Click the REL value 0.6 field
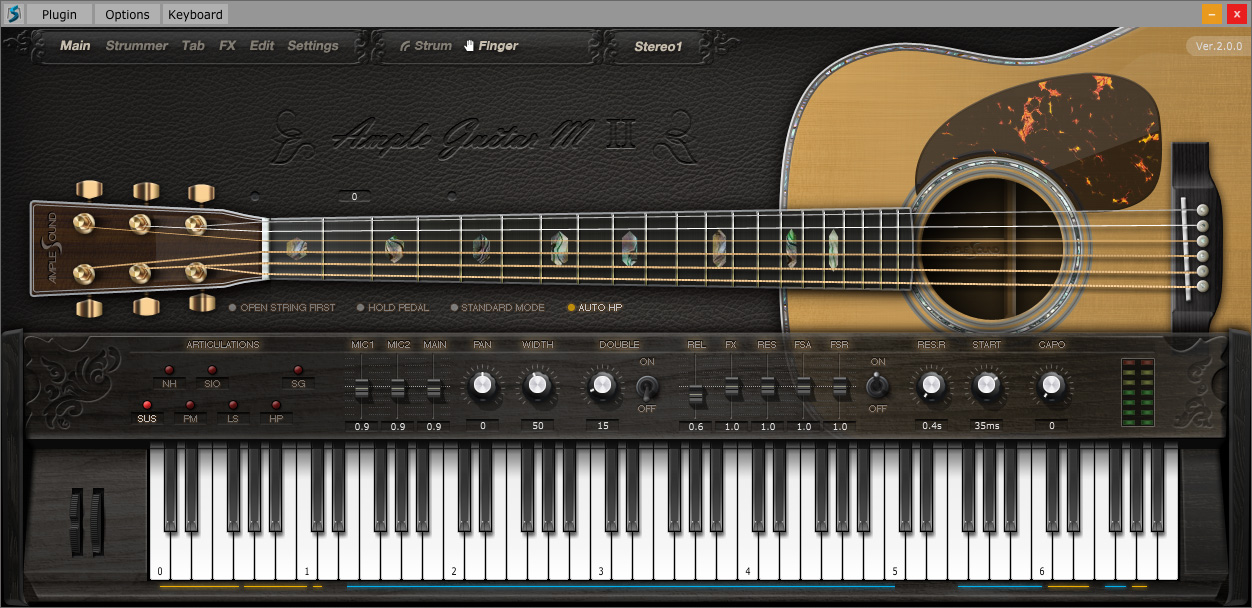This screenshot has width=1252, height=608. [696, 427]
